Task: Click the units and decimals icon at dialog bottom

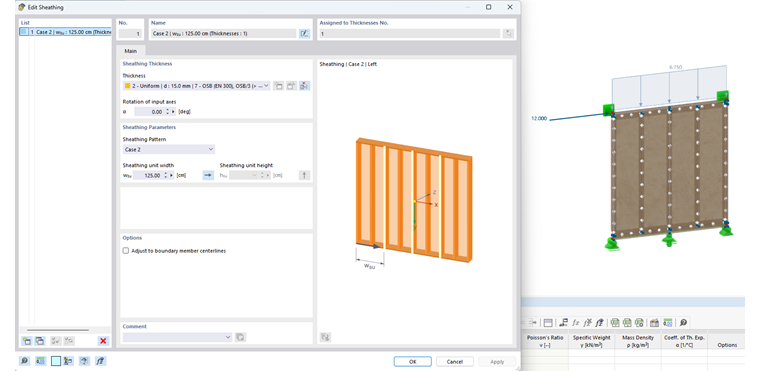Action: (x=40, y=361)
